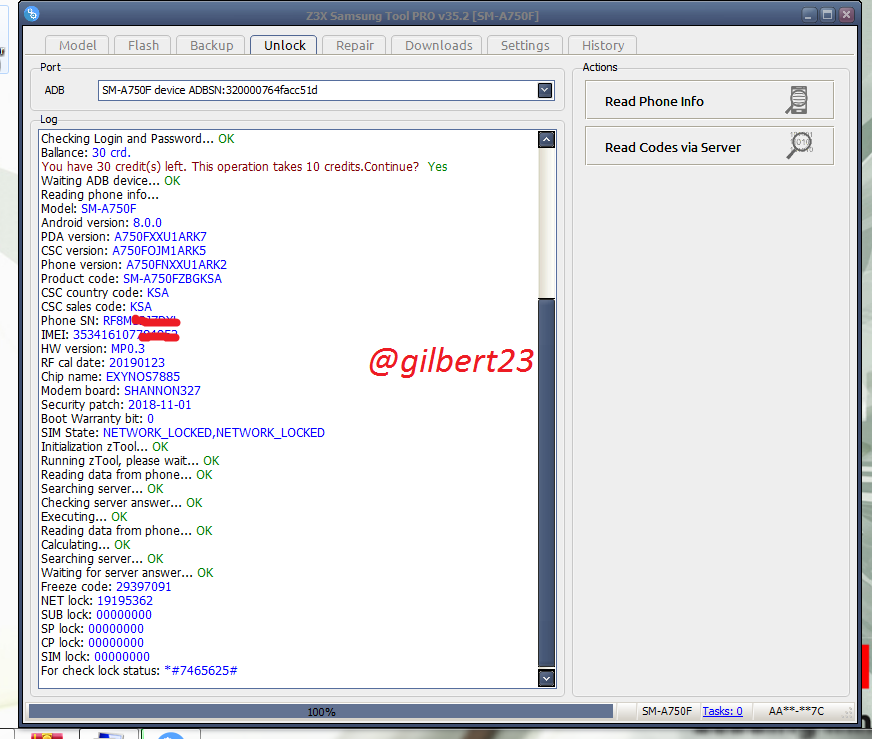This screenshot has width=872, height=739.
Task: Click the Android version 8.0.0 value
Action: click(147, 222)
